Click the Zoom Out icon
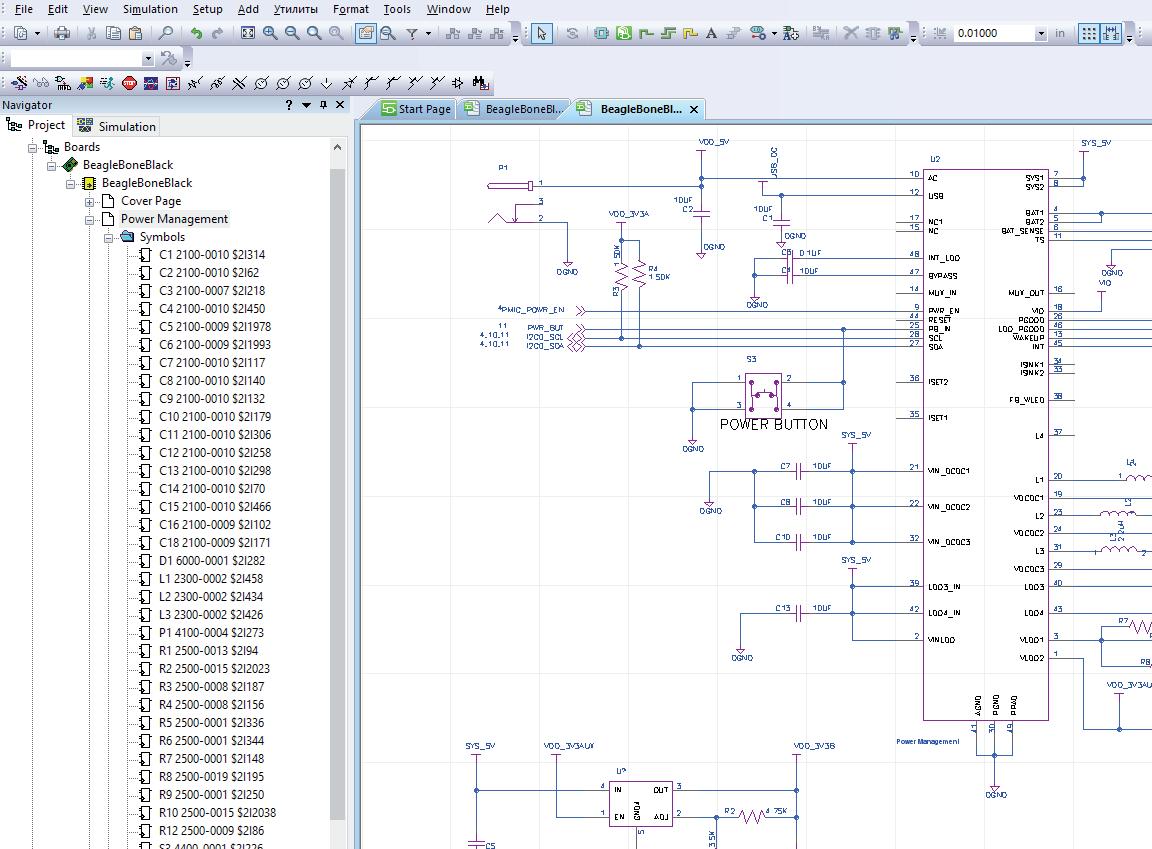 [x=292, y=33]
